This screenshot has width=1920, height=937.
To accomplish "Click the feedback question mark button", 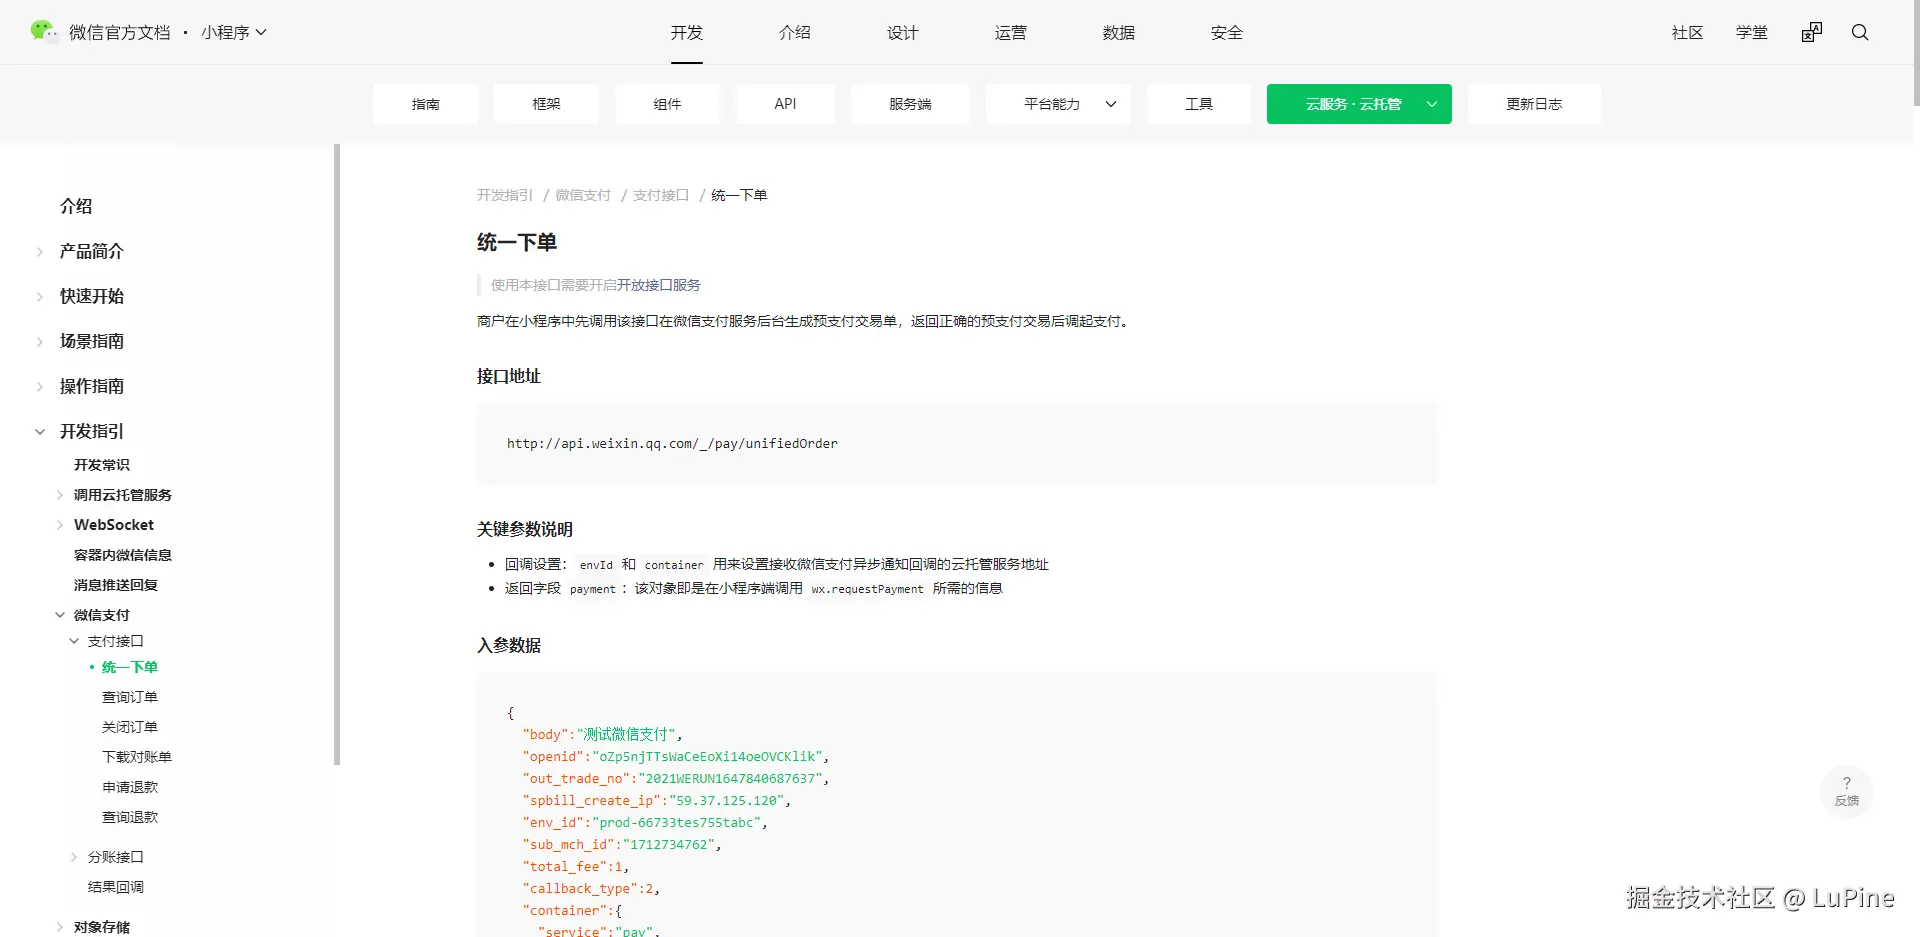I will point(1846,791).
